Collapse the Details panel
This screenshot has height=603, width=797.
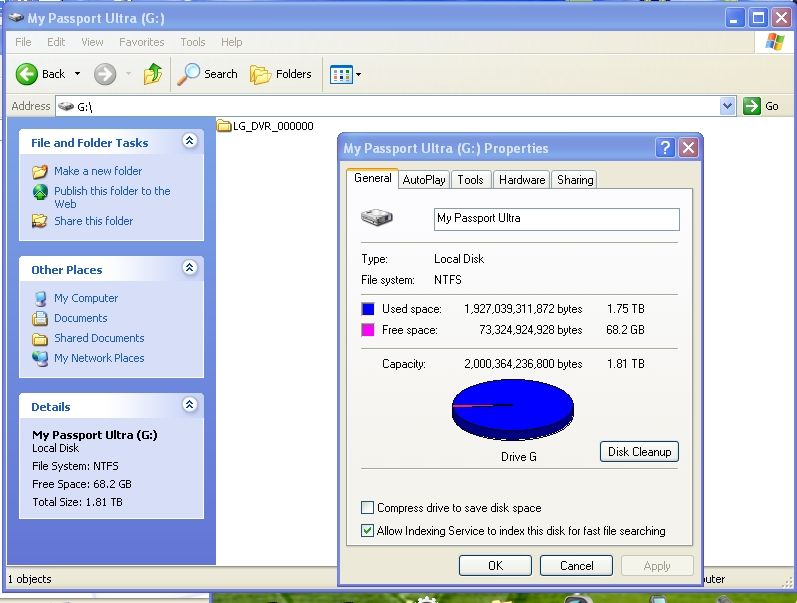click(x=190, y=405)
